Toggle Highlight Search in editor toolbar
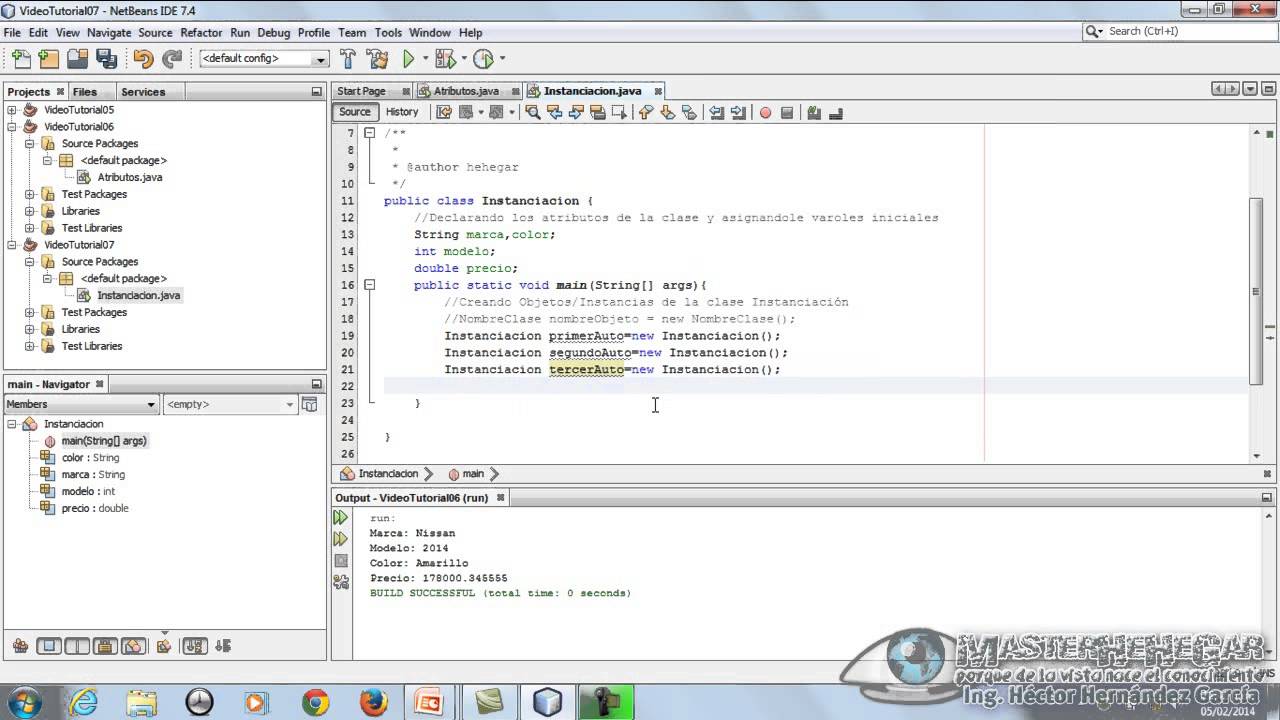This screenshot has width=1280, height=720. pos(598,112)
